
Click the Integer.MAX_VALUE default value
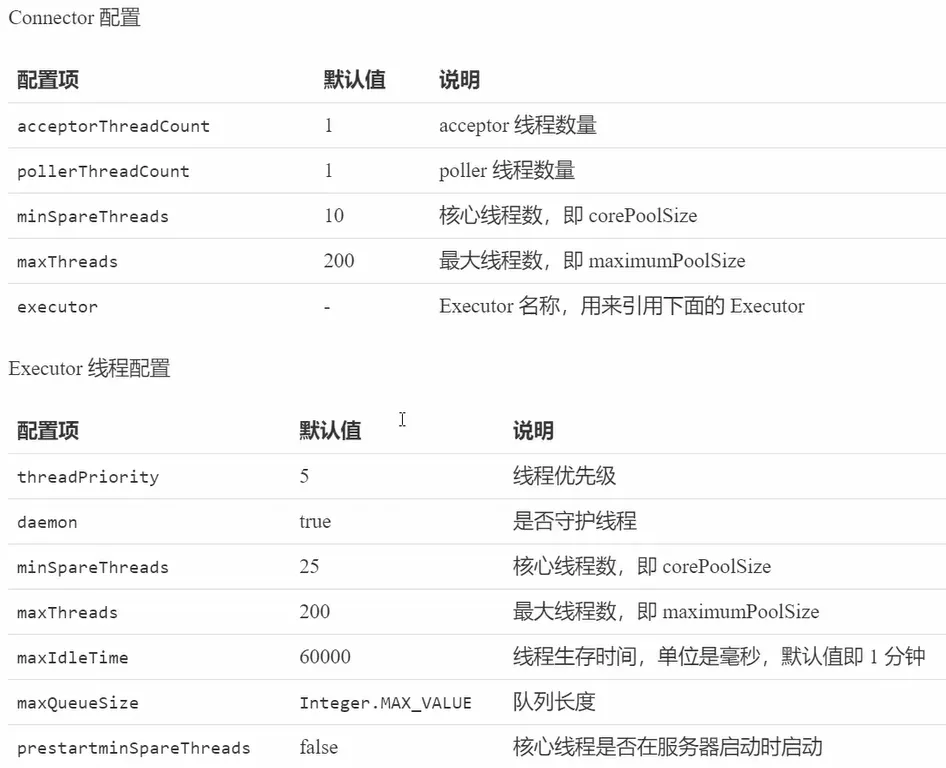click(386, 703)
